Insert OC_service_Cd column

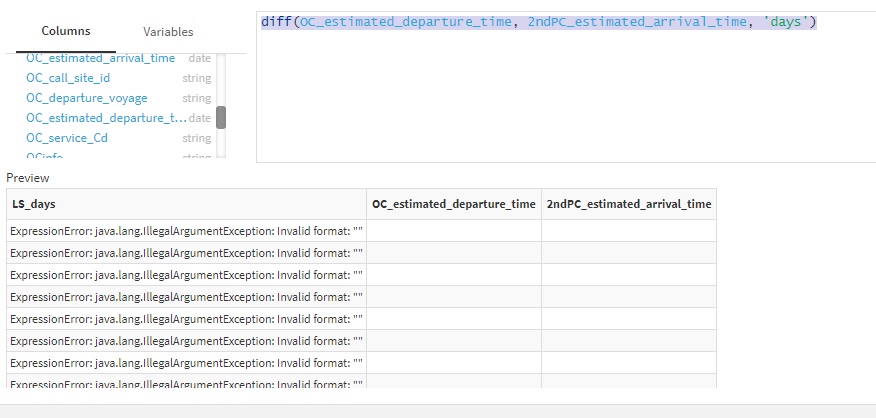coord(67,138)
